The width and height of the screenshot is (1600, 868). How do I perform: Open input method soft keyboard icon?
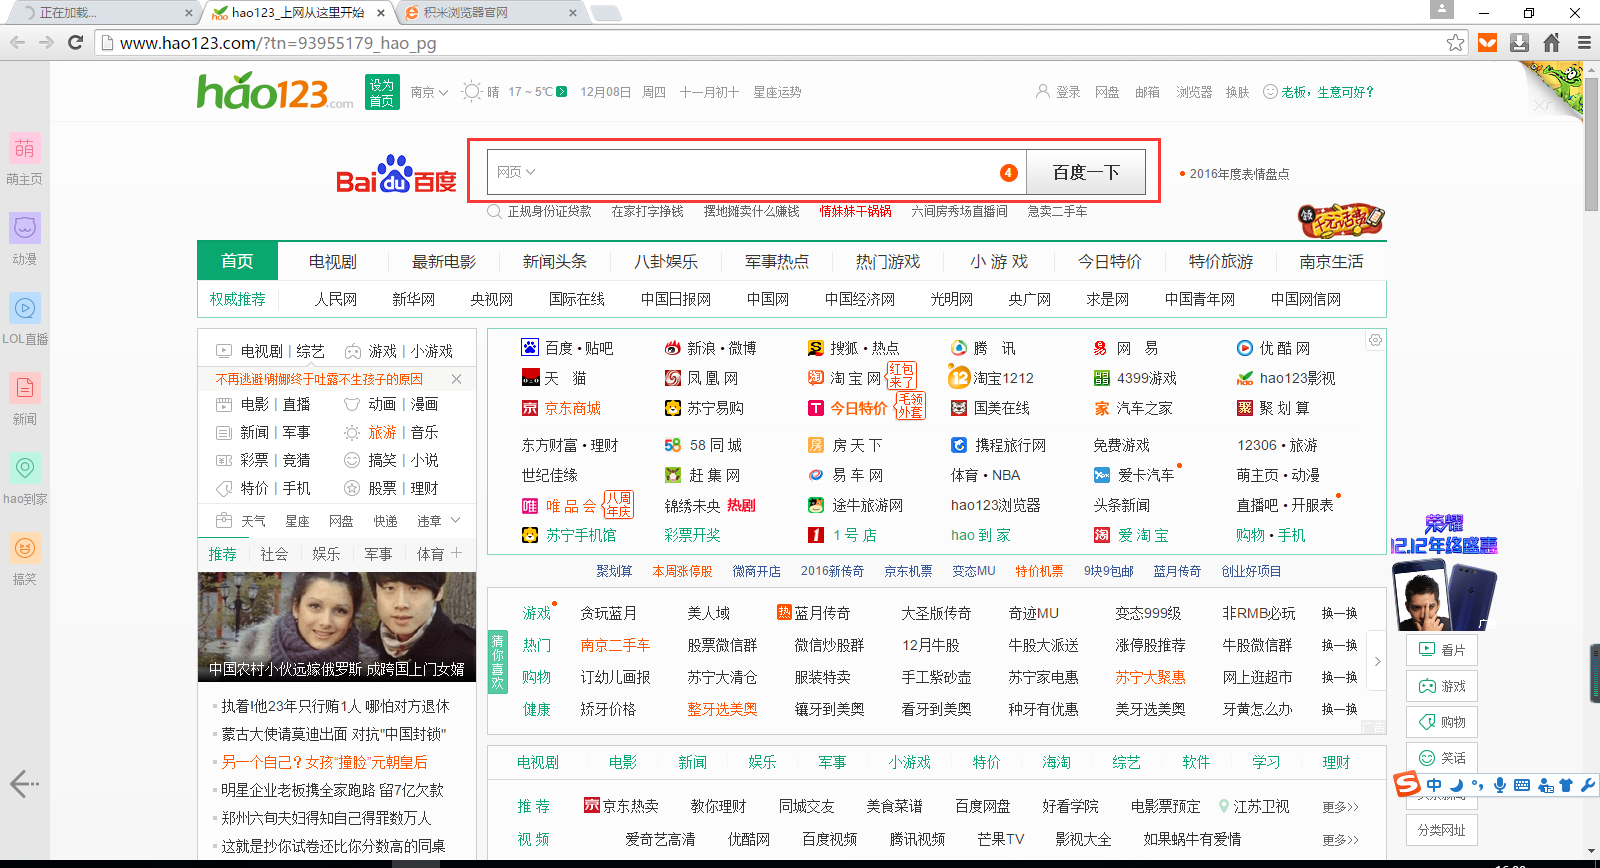pyautogui.click(x=1521, y=785)
